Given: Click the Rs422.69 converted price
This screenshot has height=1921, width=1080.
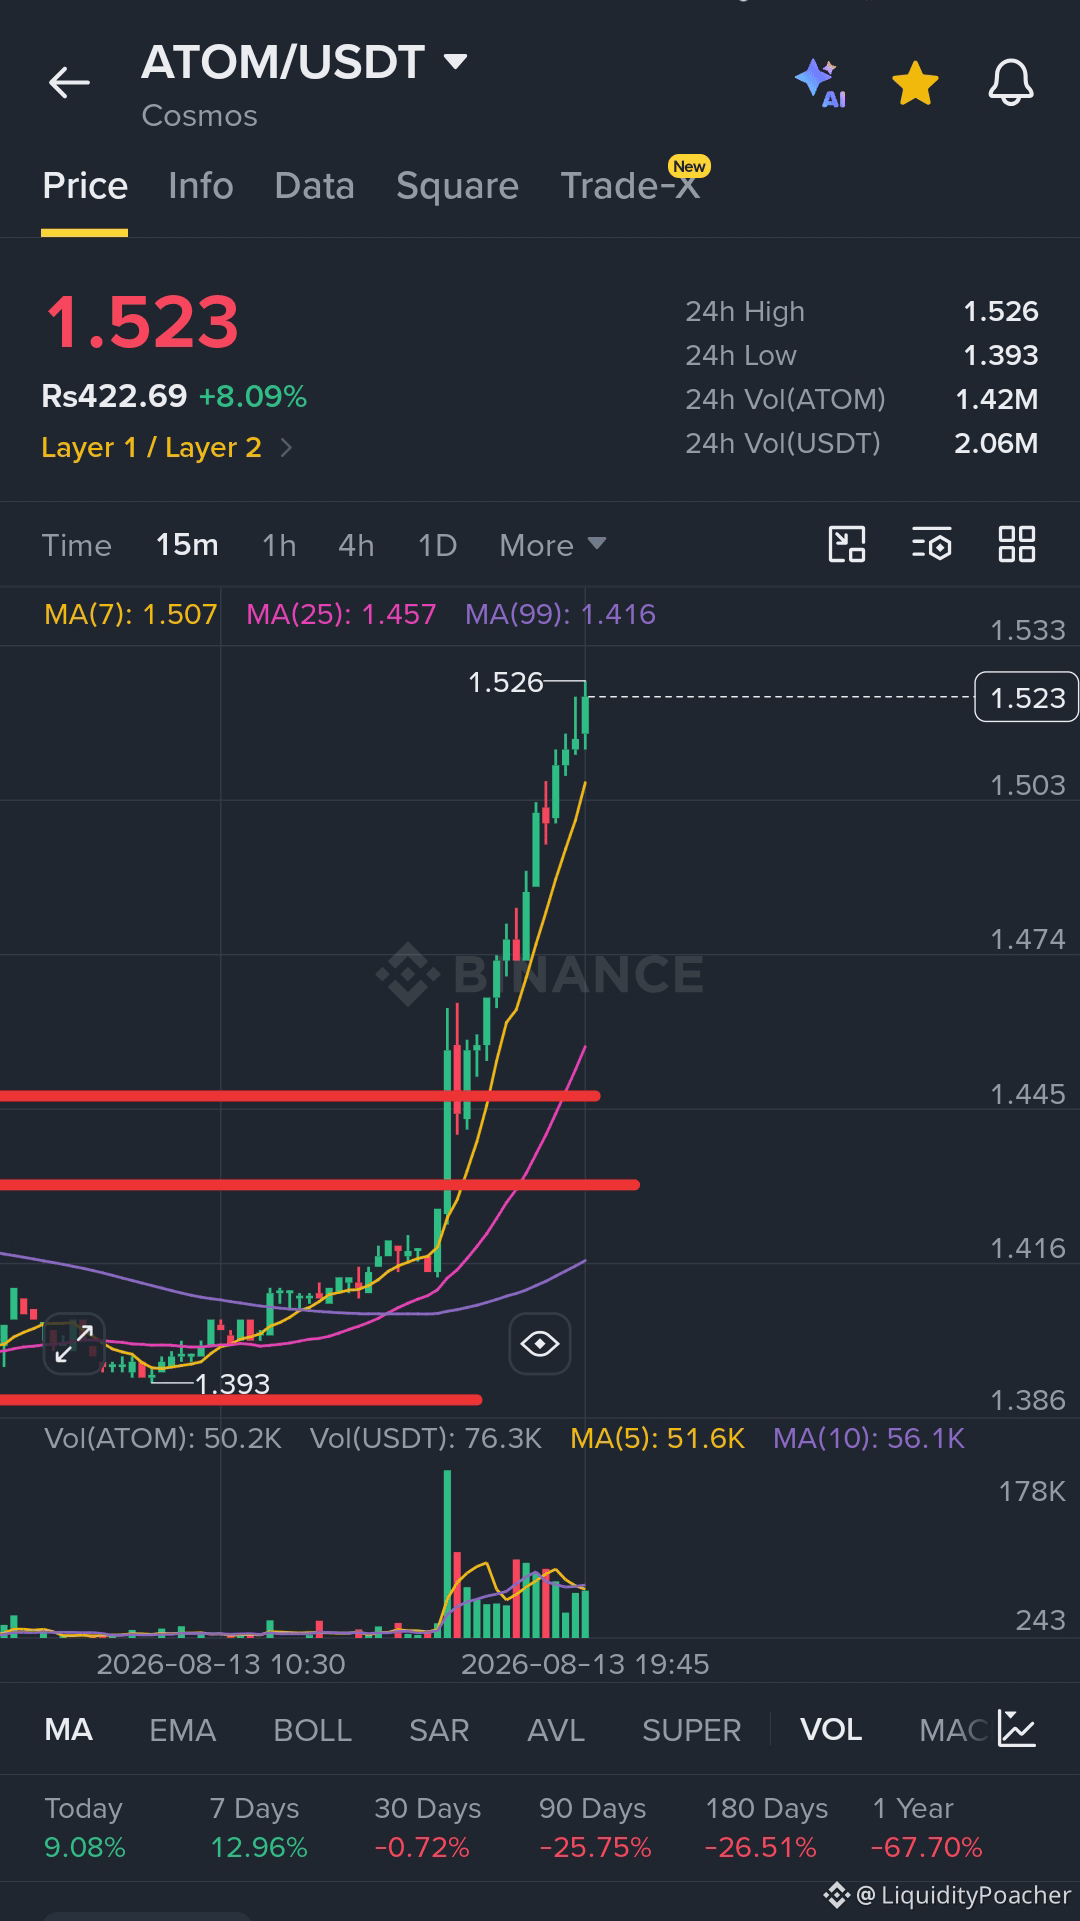Looking at the screenshot, I should (x=114, y=396).
